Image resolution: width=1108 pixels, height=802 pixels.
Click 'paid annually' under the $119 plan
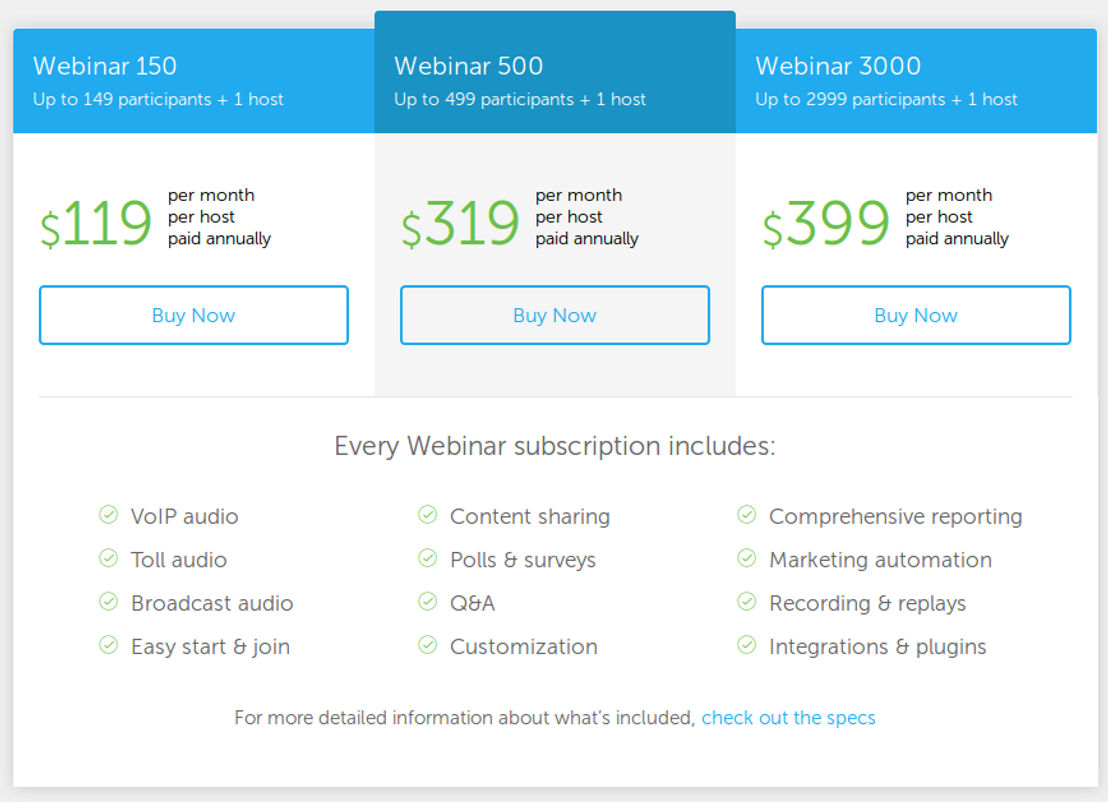click(x=219, y=239)
